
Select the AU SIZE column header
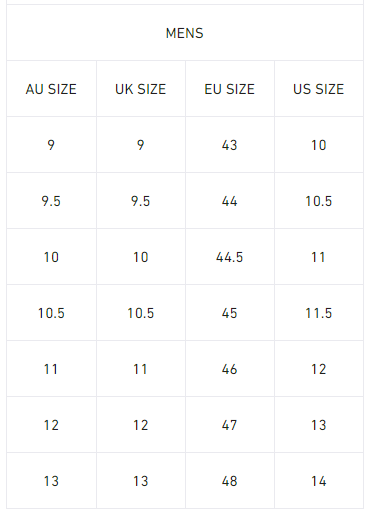51,89
